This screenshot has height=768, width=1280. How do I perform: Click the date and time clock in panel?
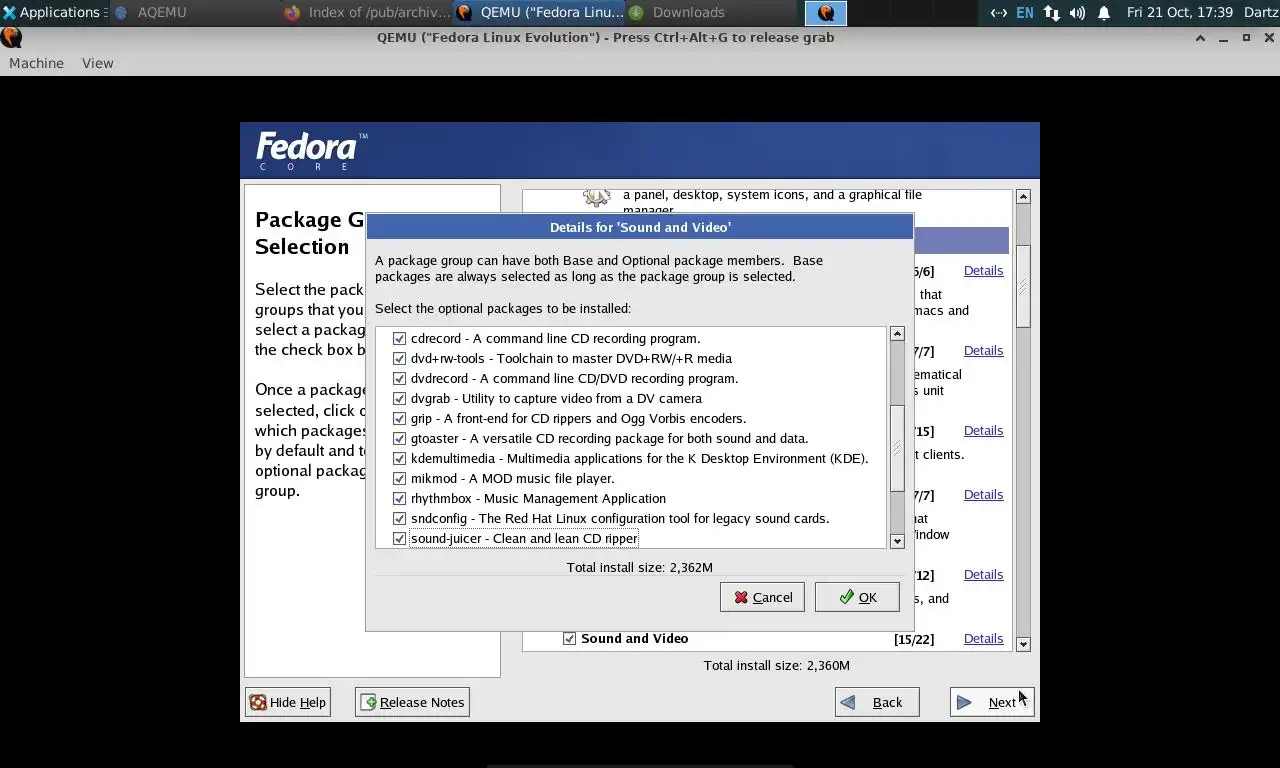pos(1180,12)
